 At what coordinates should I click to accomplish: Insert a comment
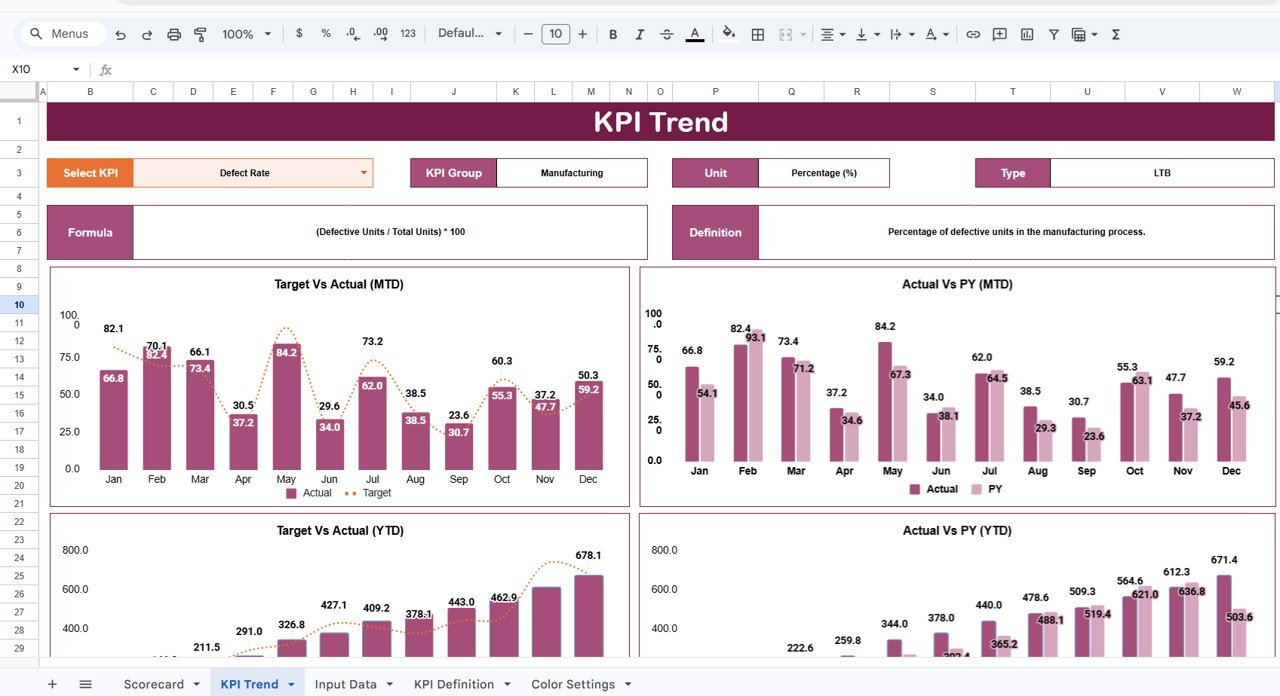pyautogui.click(x=999, y=33)
